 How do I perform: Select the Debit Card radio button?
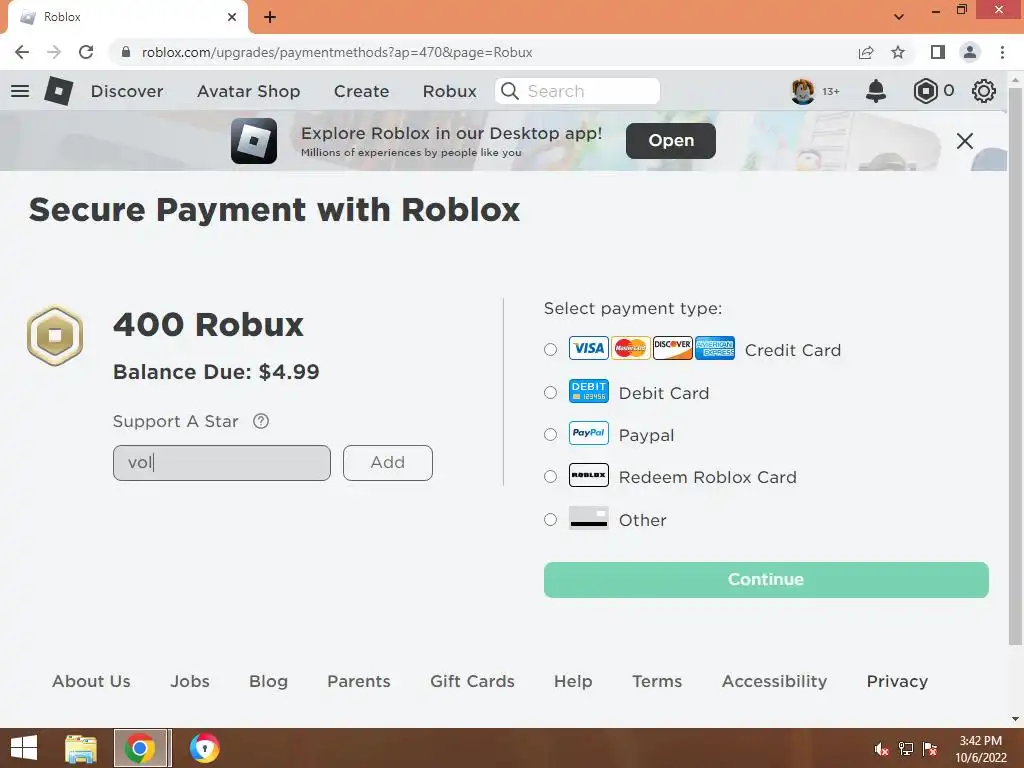pos(551,392)
